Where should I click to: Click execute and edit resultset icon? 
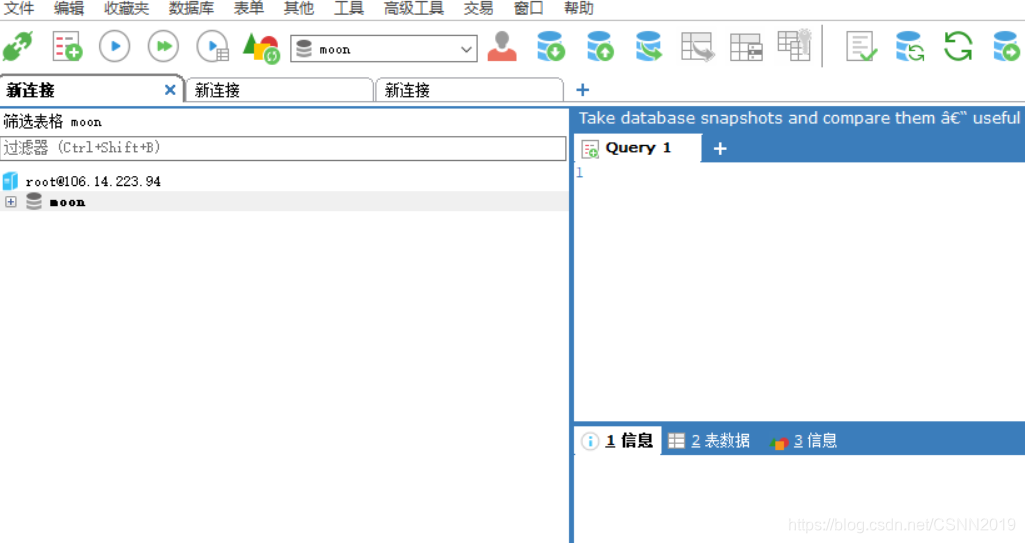pos(212,47)
